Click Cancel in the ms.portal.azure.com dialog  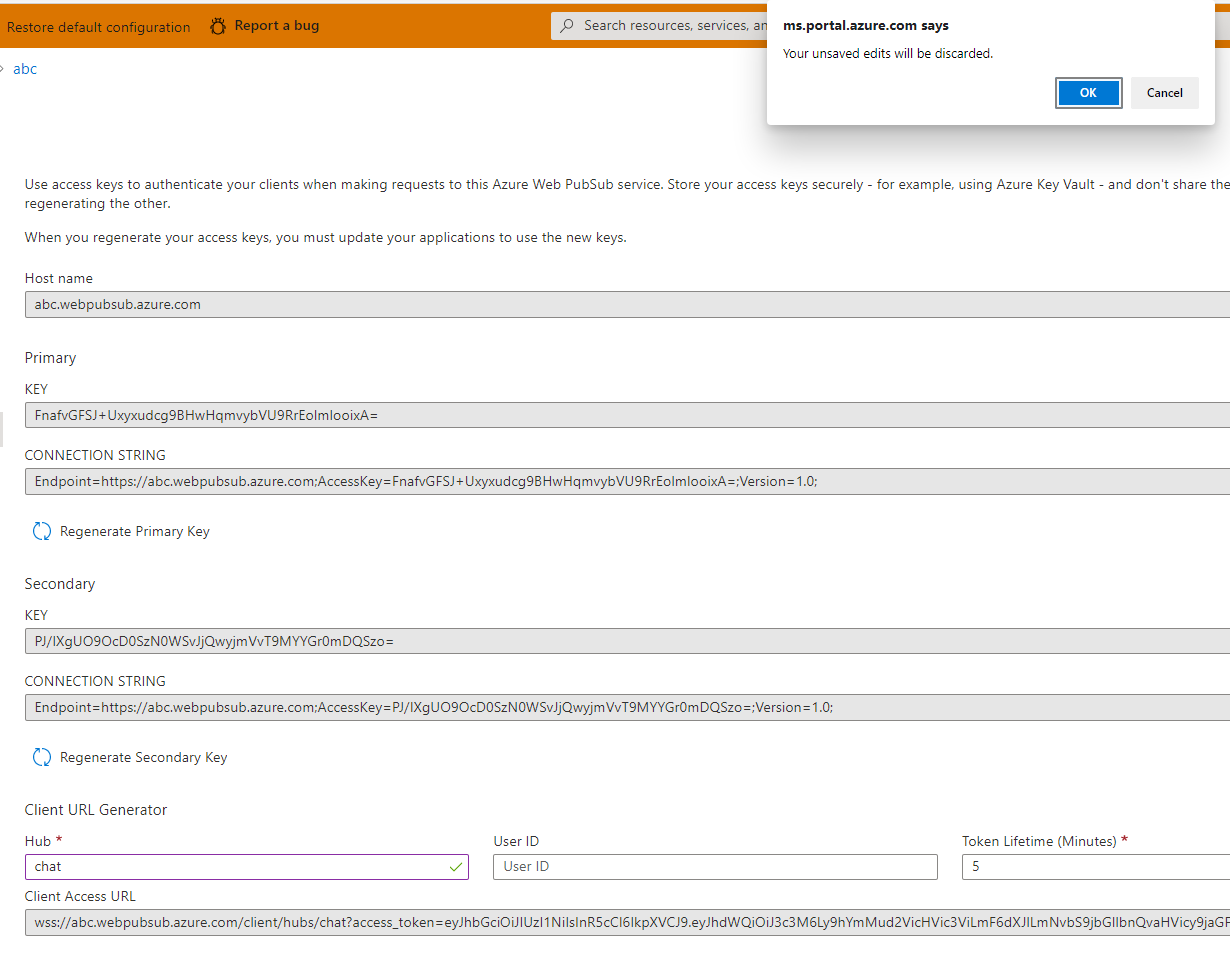pyautogui.click(x=1164, y=92)
